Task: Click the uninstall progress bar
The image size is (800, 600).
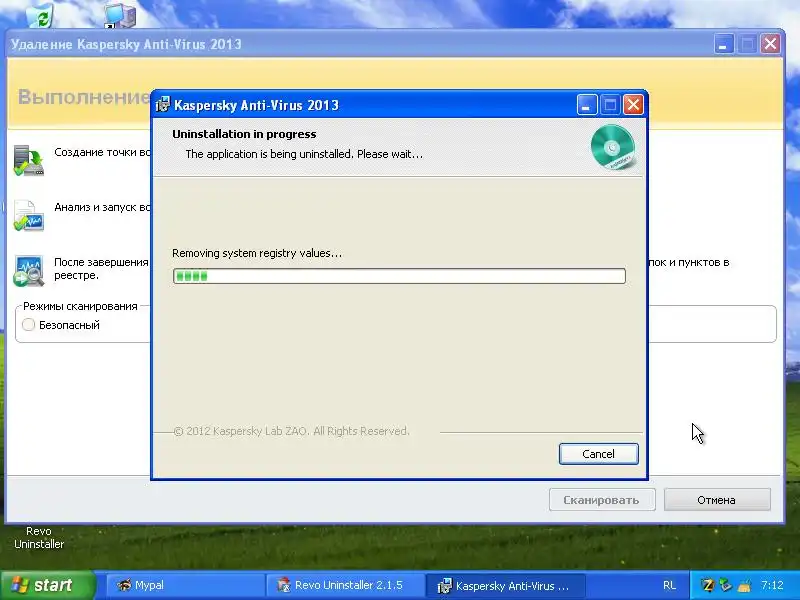Action: pyautogui.click(x=399, y=276)
